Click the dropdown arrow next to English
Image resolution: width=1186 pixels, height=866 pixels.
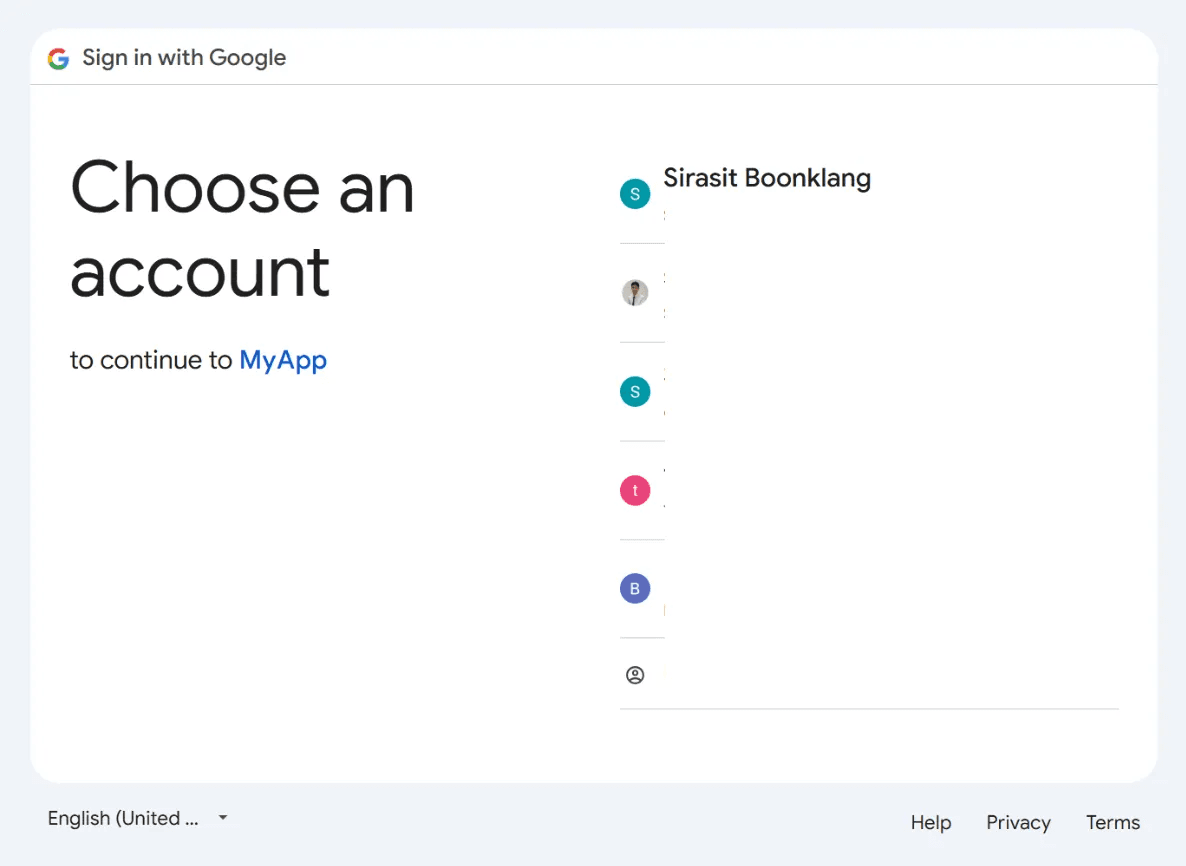[222, 818]
